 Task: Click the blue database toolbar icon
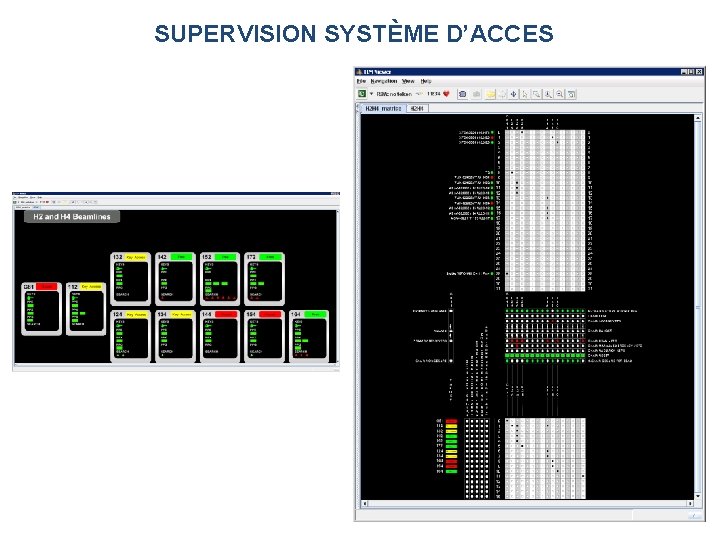click(x=462, y=94)
